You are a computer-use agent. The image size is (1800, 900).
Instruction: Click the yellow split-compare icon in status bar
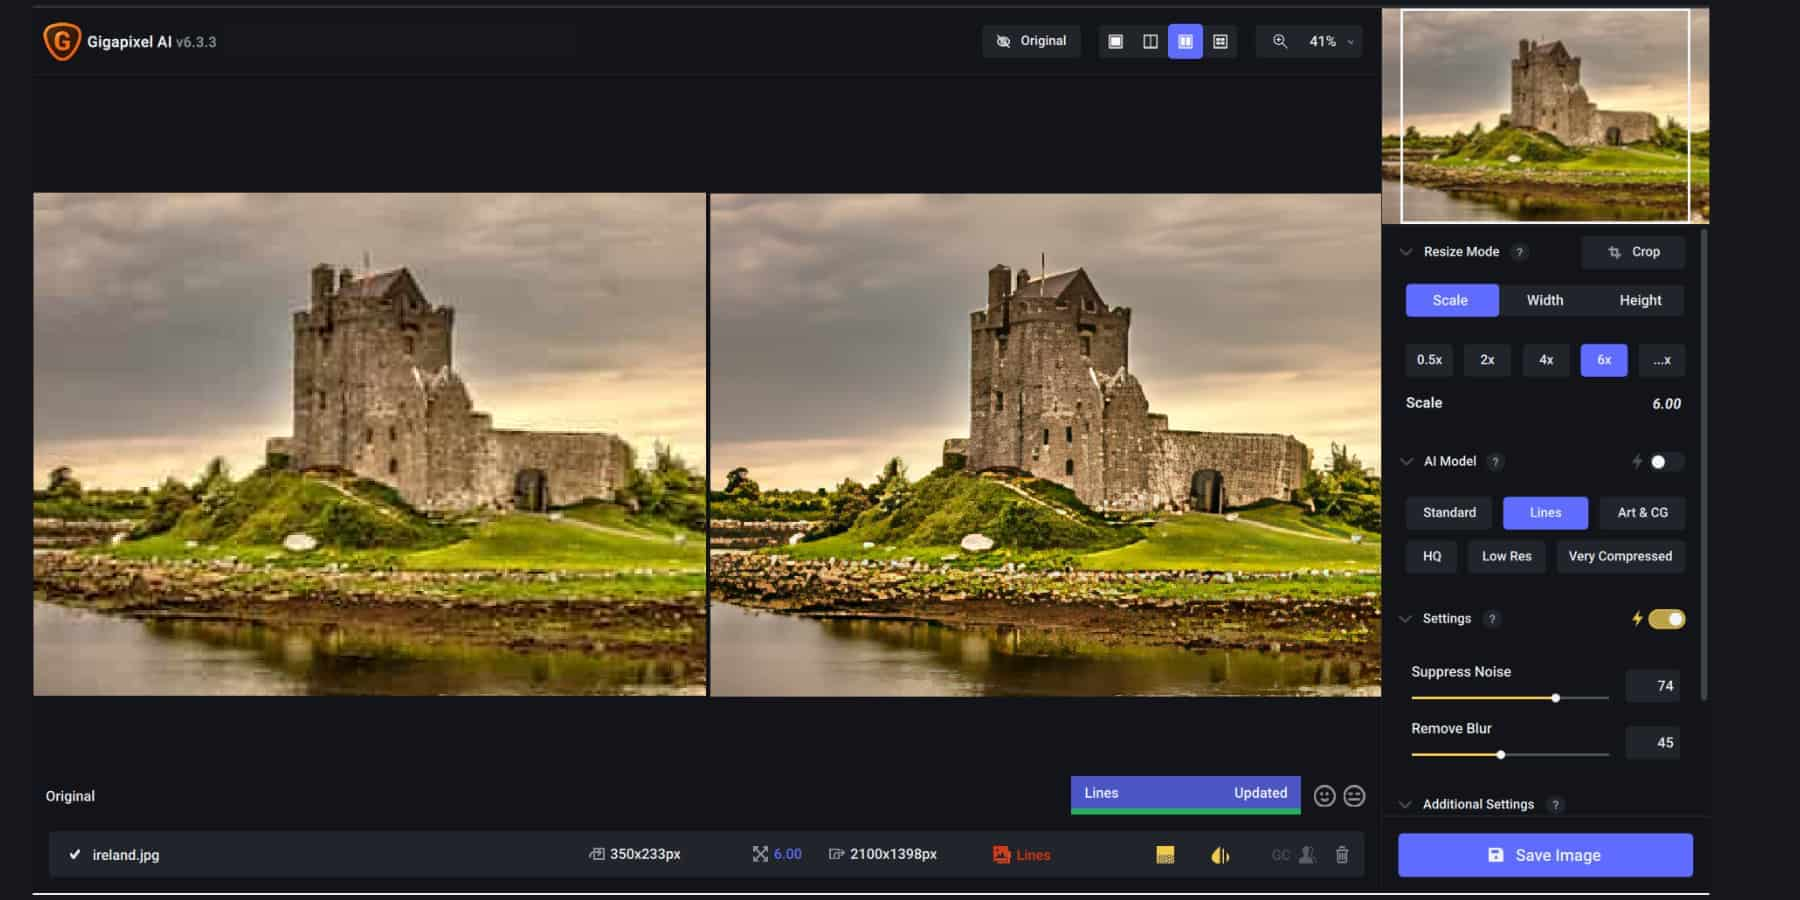(1221, 855)
